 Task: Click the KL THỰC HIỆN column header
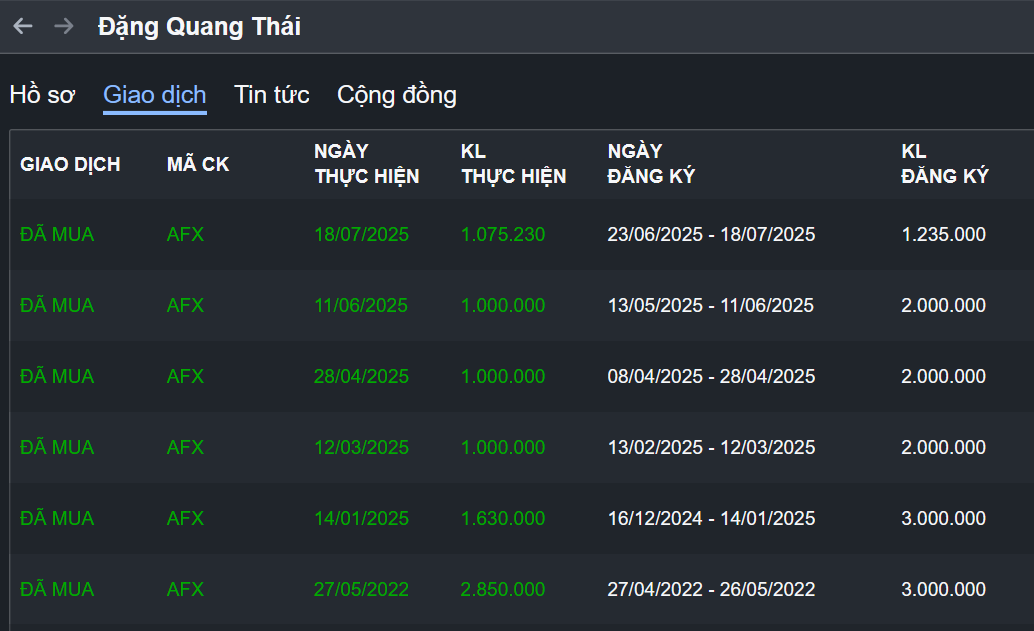click(514, 164)
